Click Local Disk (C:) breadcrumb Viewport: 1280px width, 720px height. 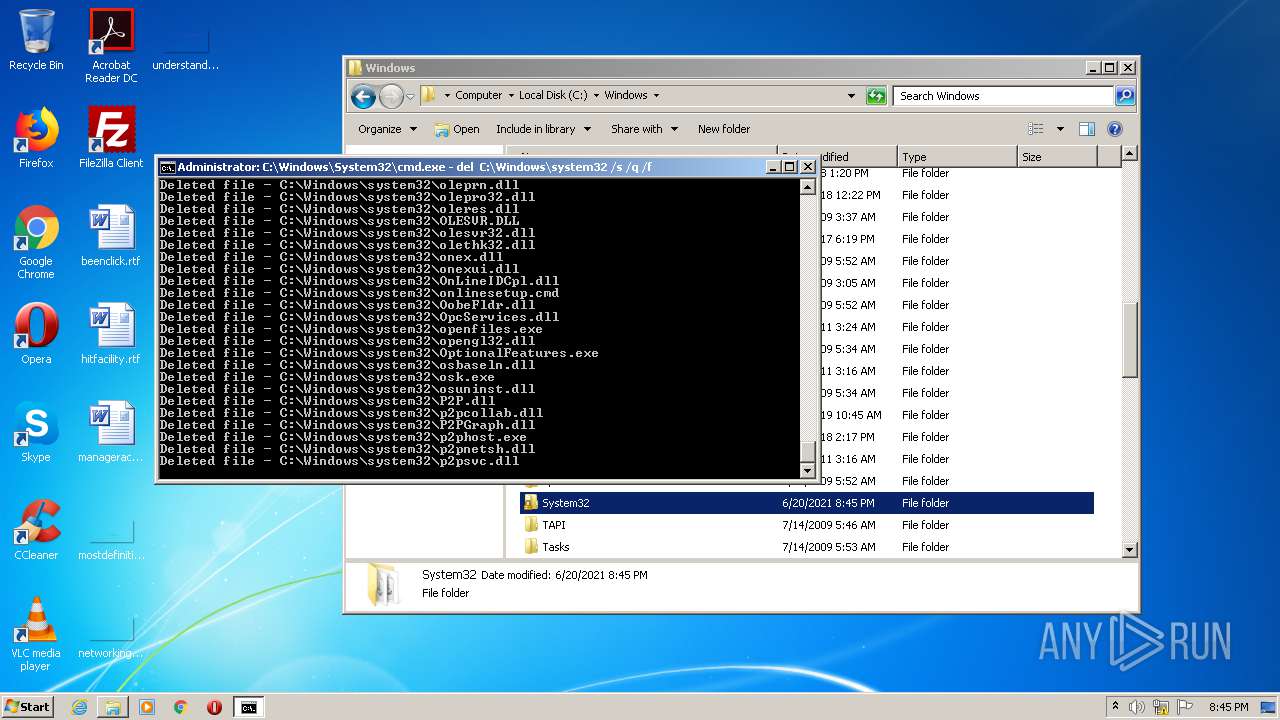[x=553, y=96]
